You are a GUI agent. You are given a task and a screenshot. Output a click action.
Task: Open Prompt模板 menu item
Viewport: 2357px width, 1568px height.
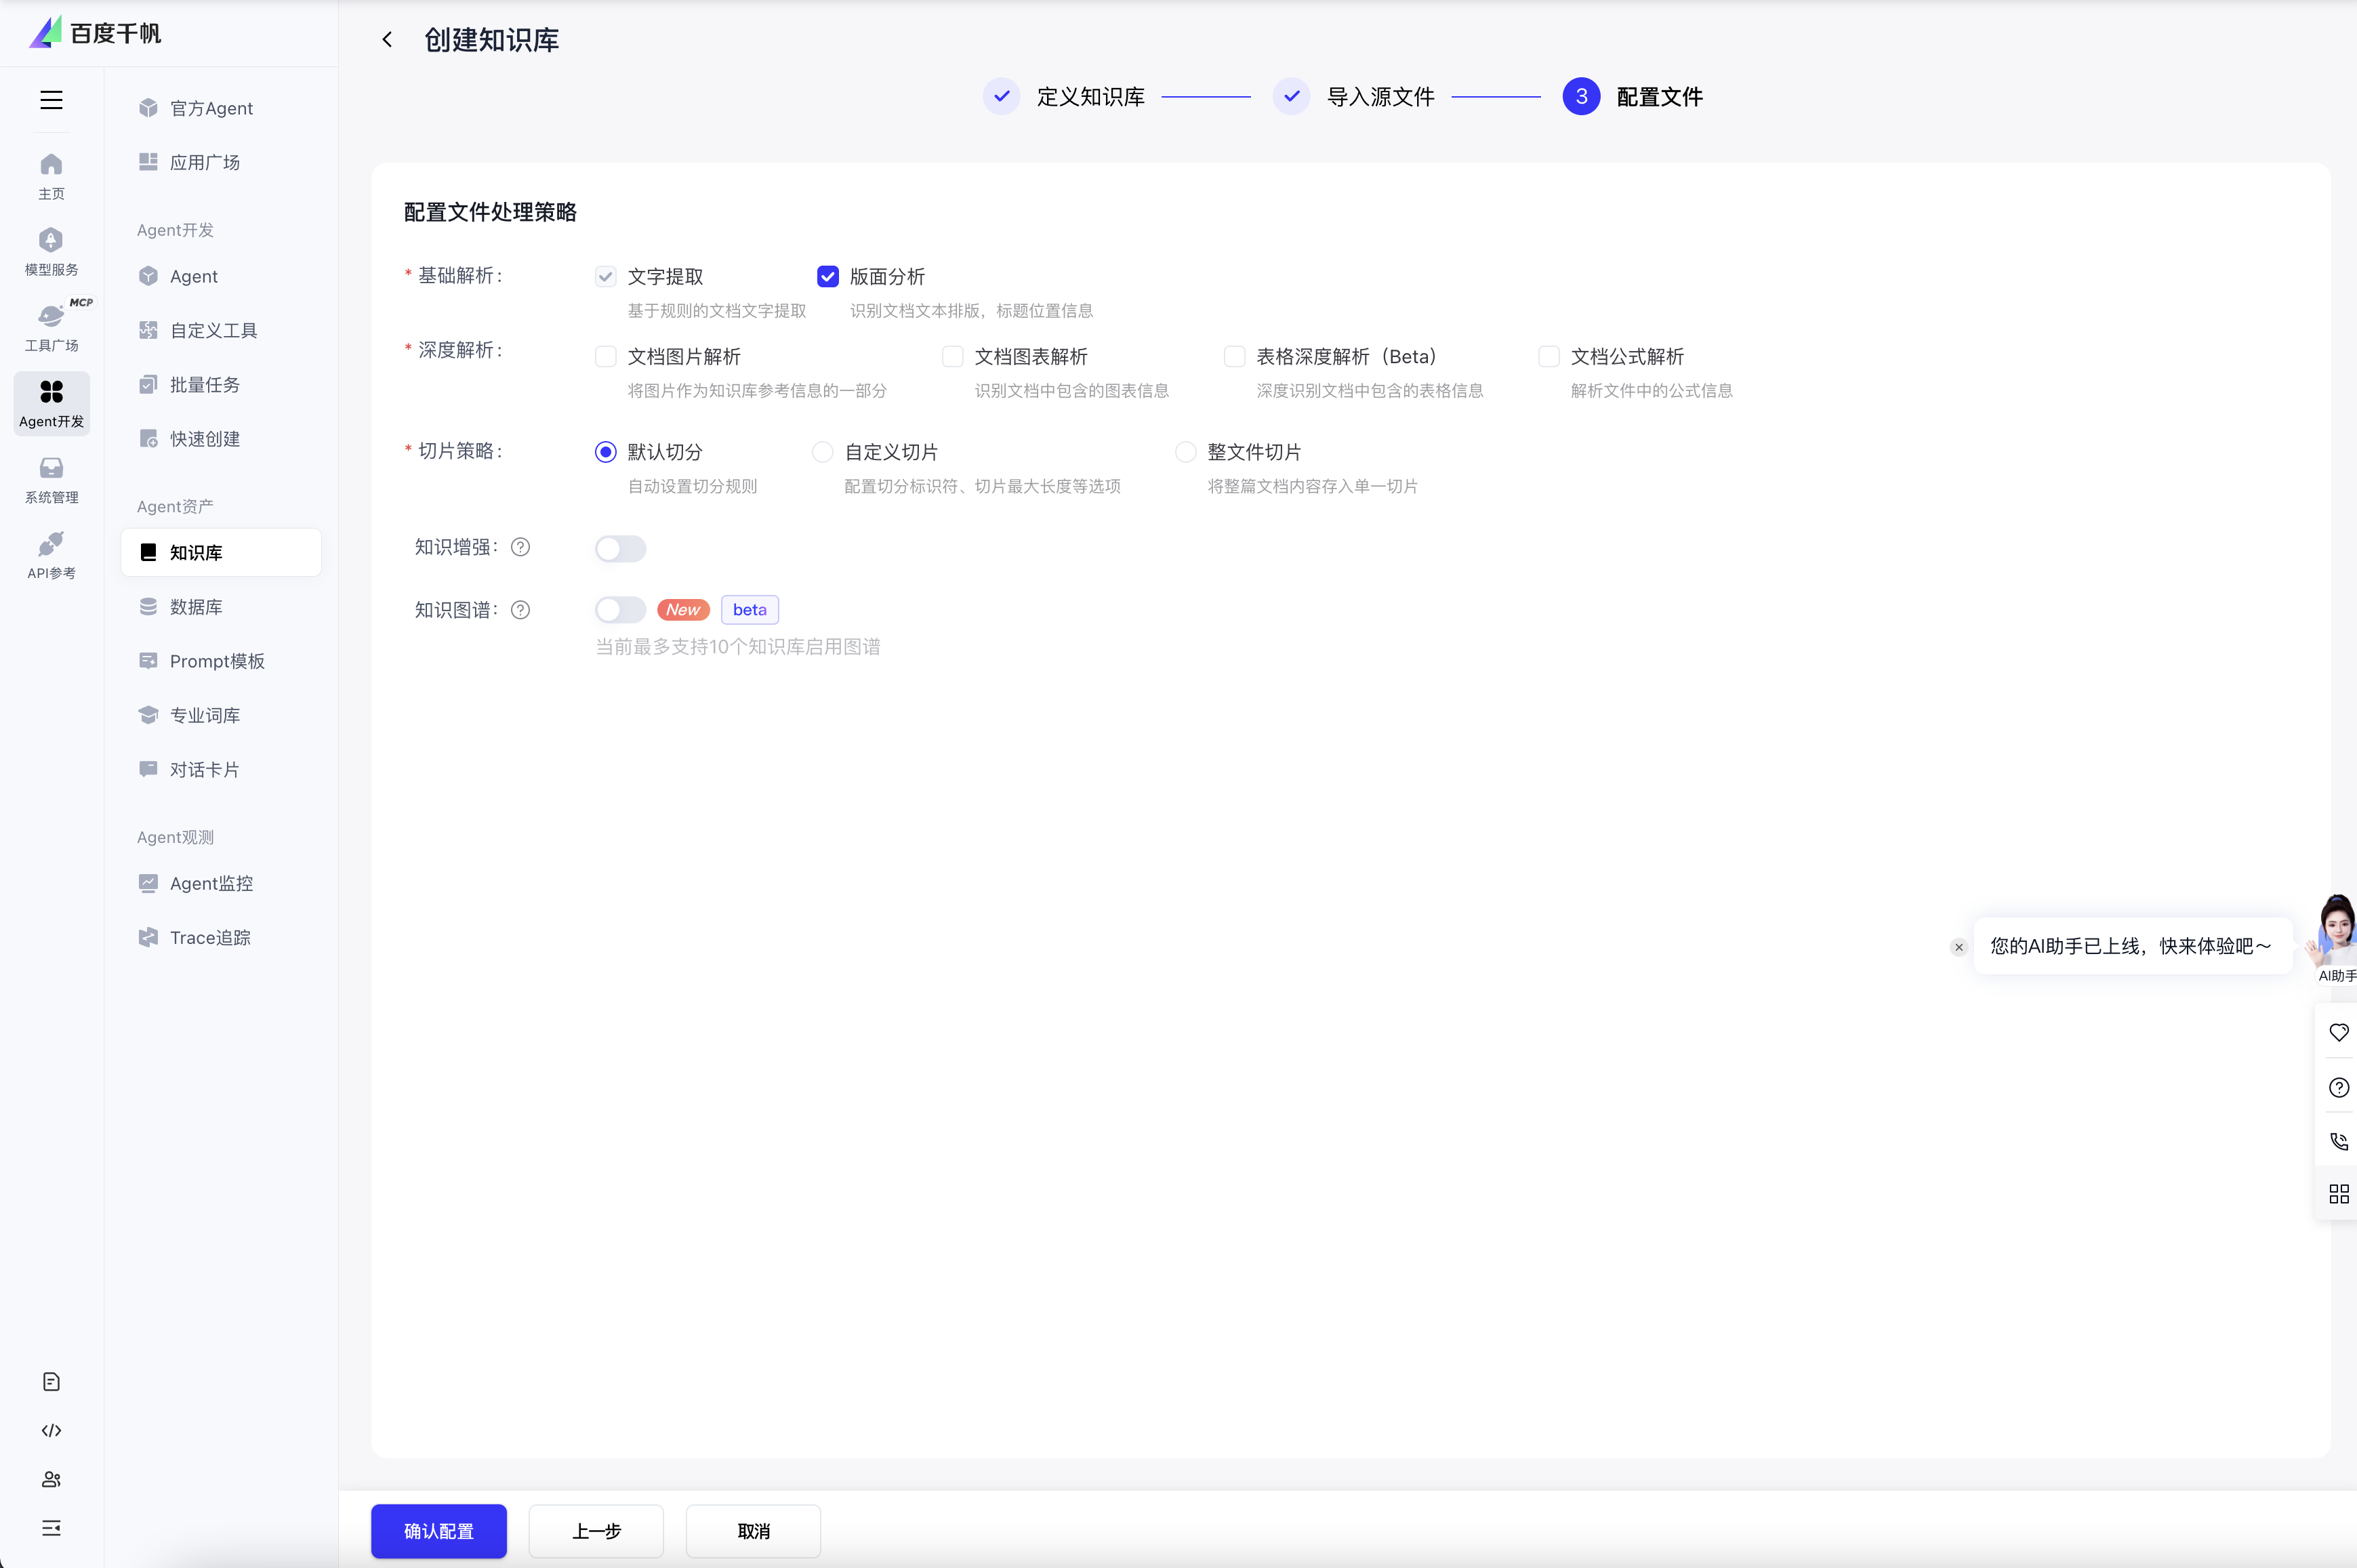click(x=217, y=661)
